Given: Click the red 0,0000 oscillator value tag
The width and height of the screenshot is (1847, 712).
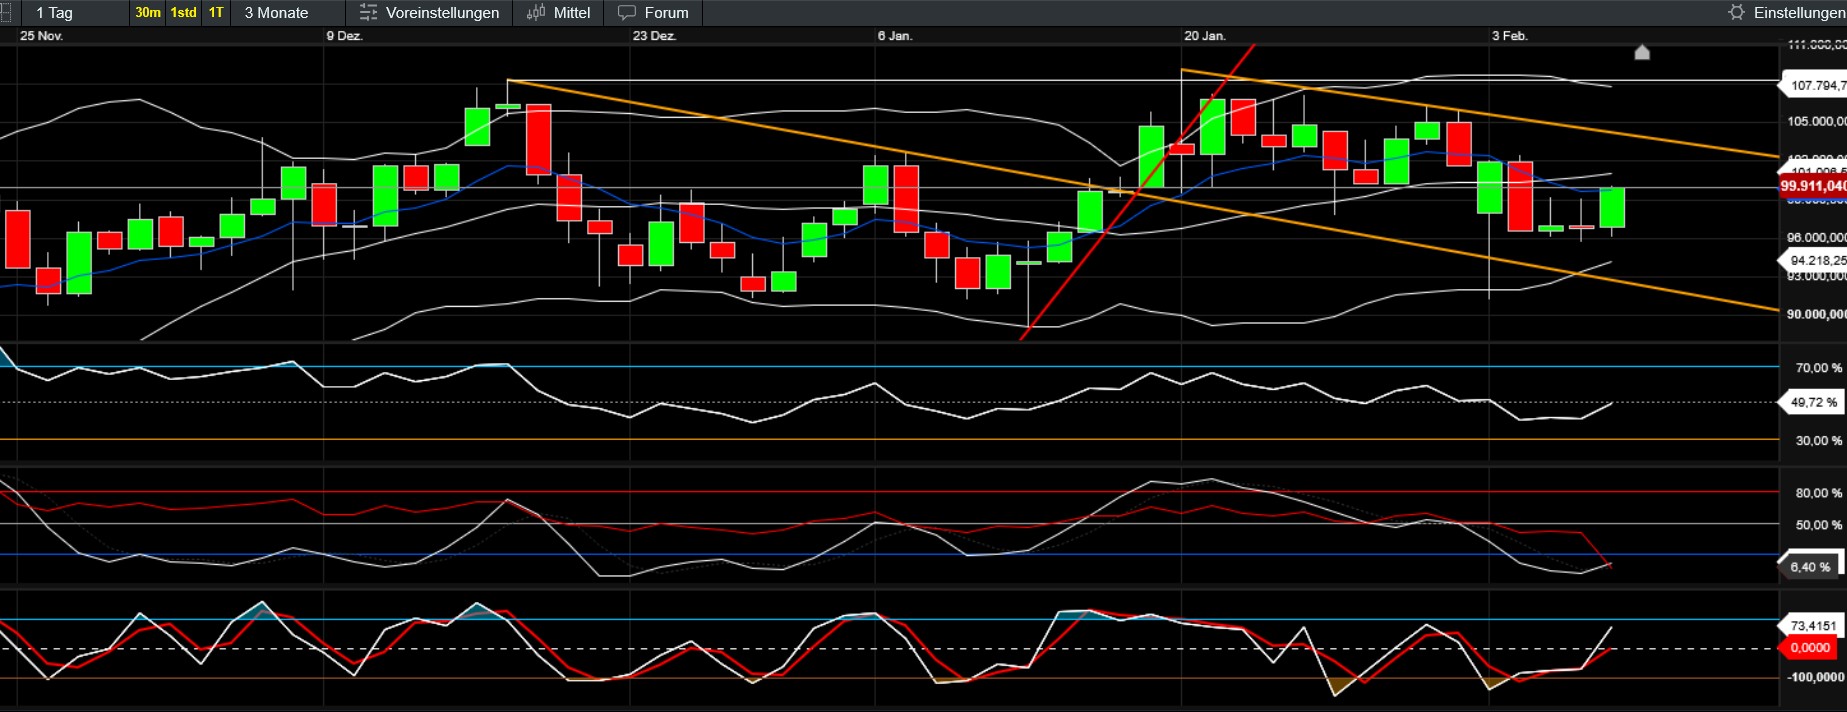Looking at the screenshot, I should point(1810,648).
